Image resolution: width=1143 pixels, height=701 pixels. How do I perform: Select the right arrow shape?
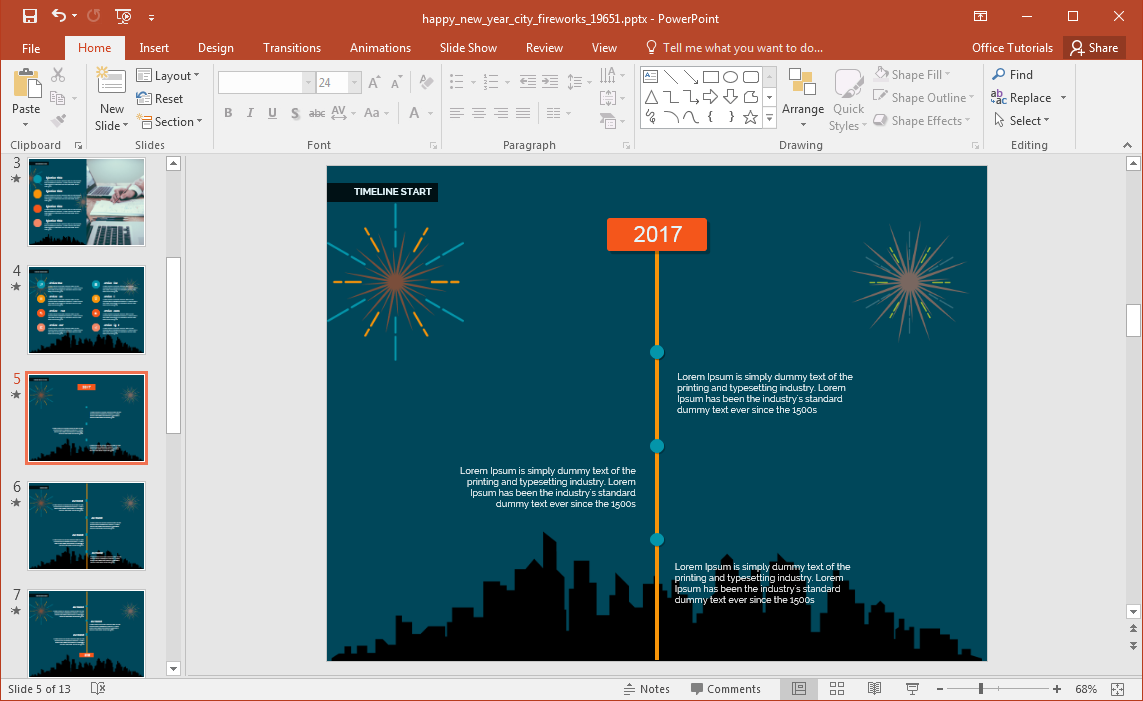[711, 97]
